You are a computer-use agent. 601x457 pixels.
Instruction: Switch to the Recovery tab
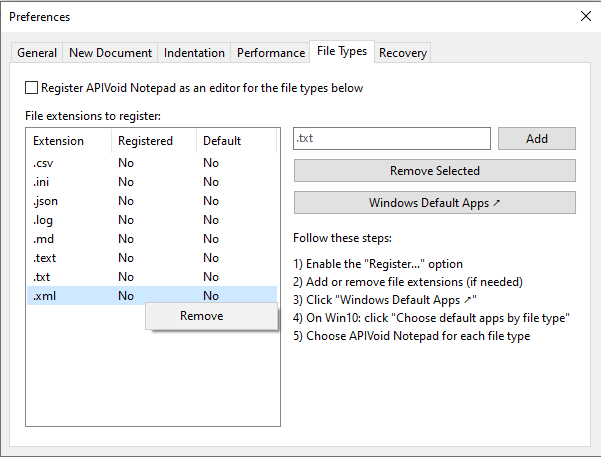tap(403, 53)
